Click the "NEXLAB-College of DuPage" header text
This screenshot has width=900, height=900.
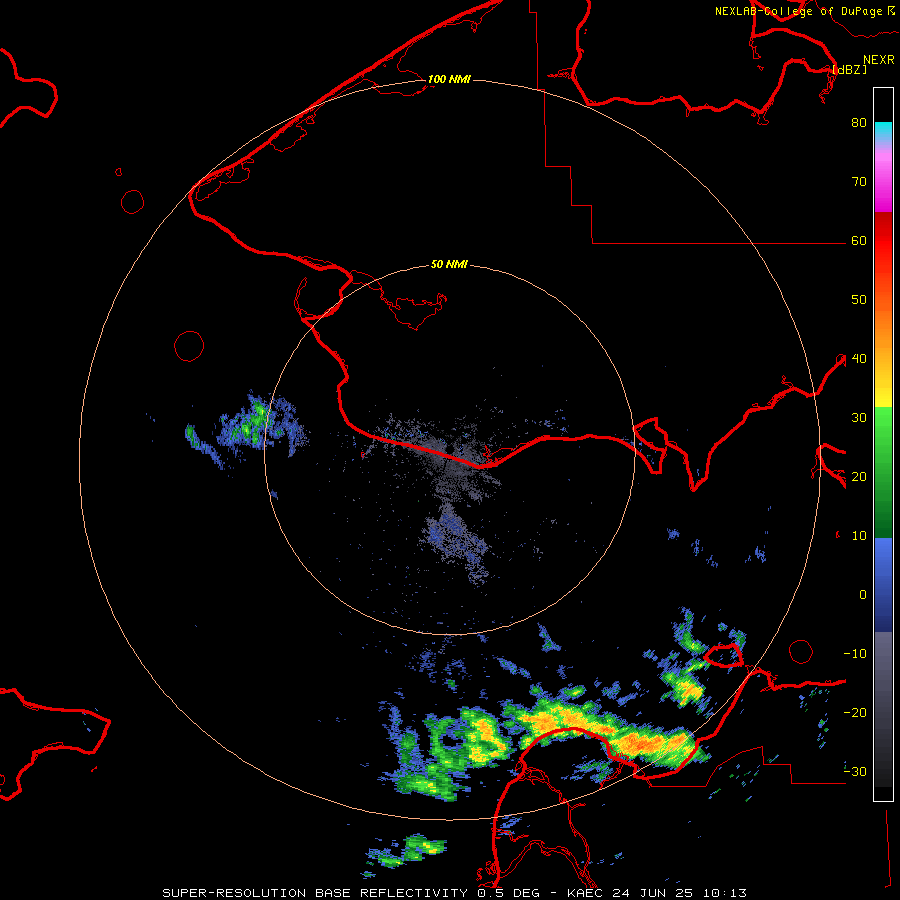[798, 11]
